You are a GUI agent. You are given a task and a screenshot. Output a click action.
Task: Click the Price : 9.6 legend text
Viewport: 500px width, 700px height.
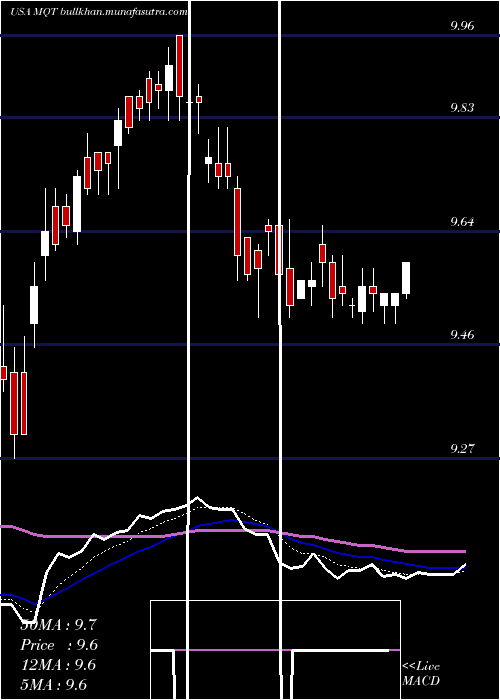(x=59, y=645)
